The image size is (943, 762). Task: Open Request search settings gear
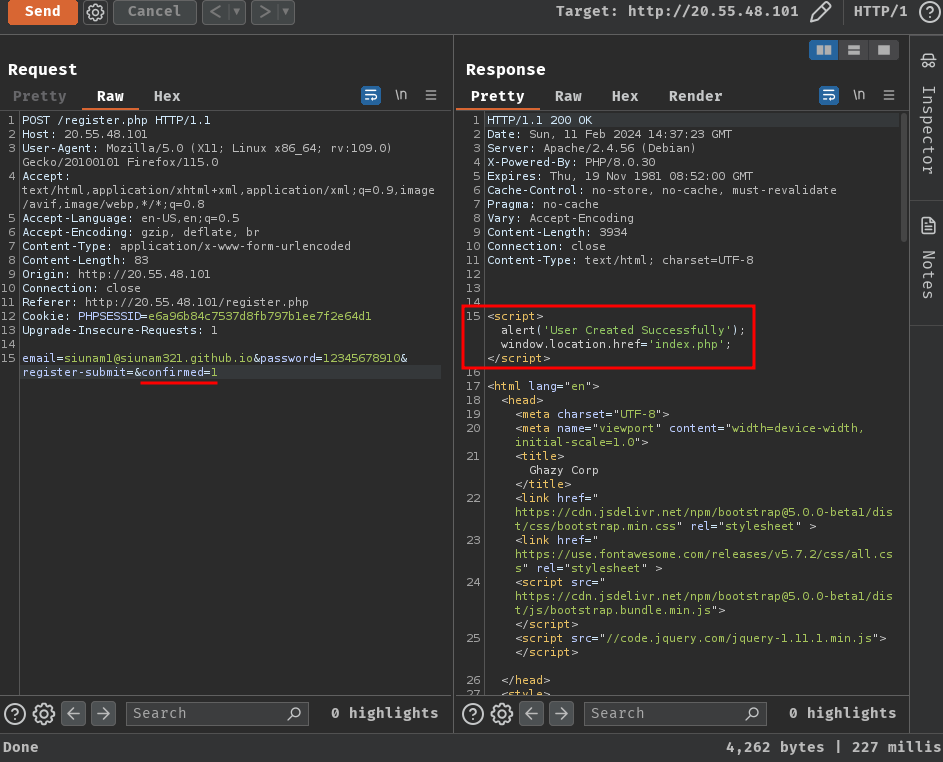point(44,714)
